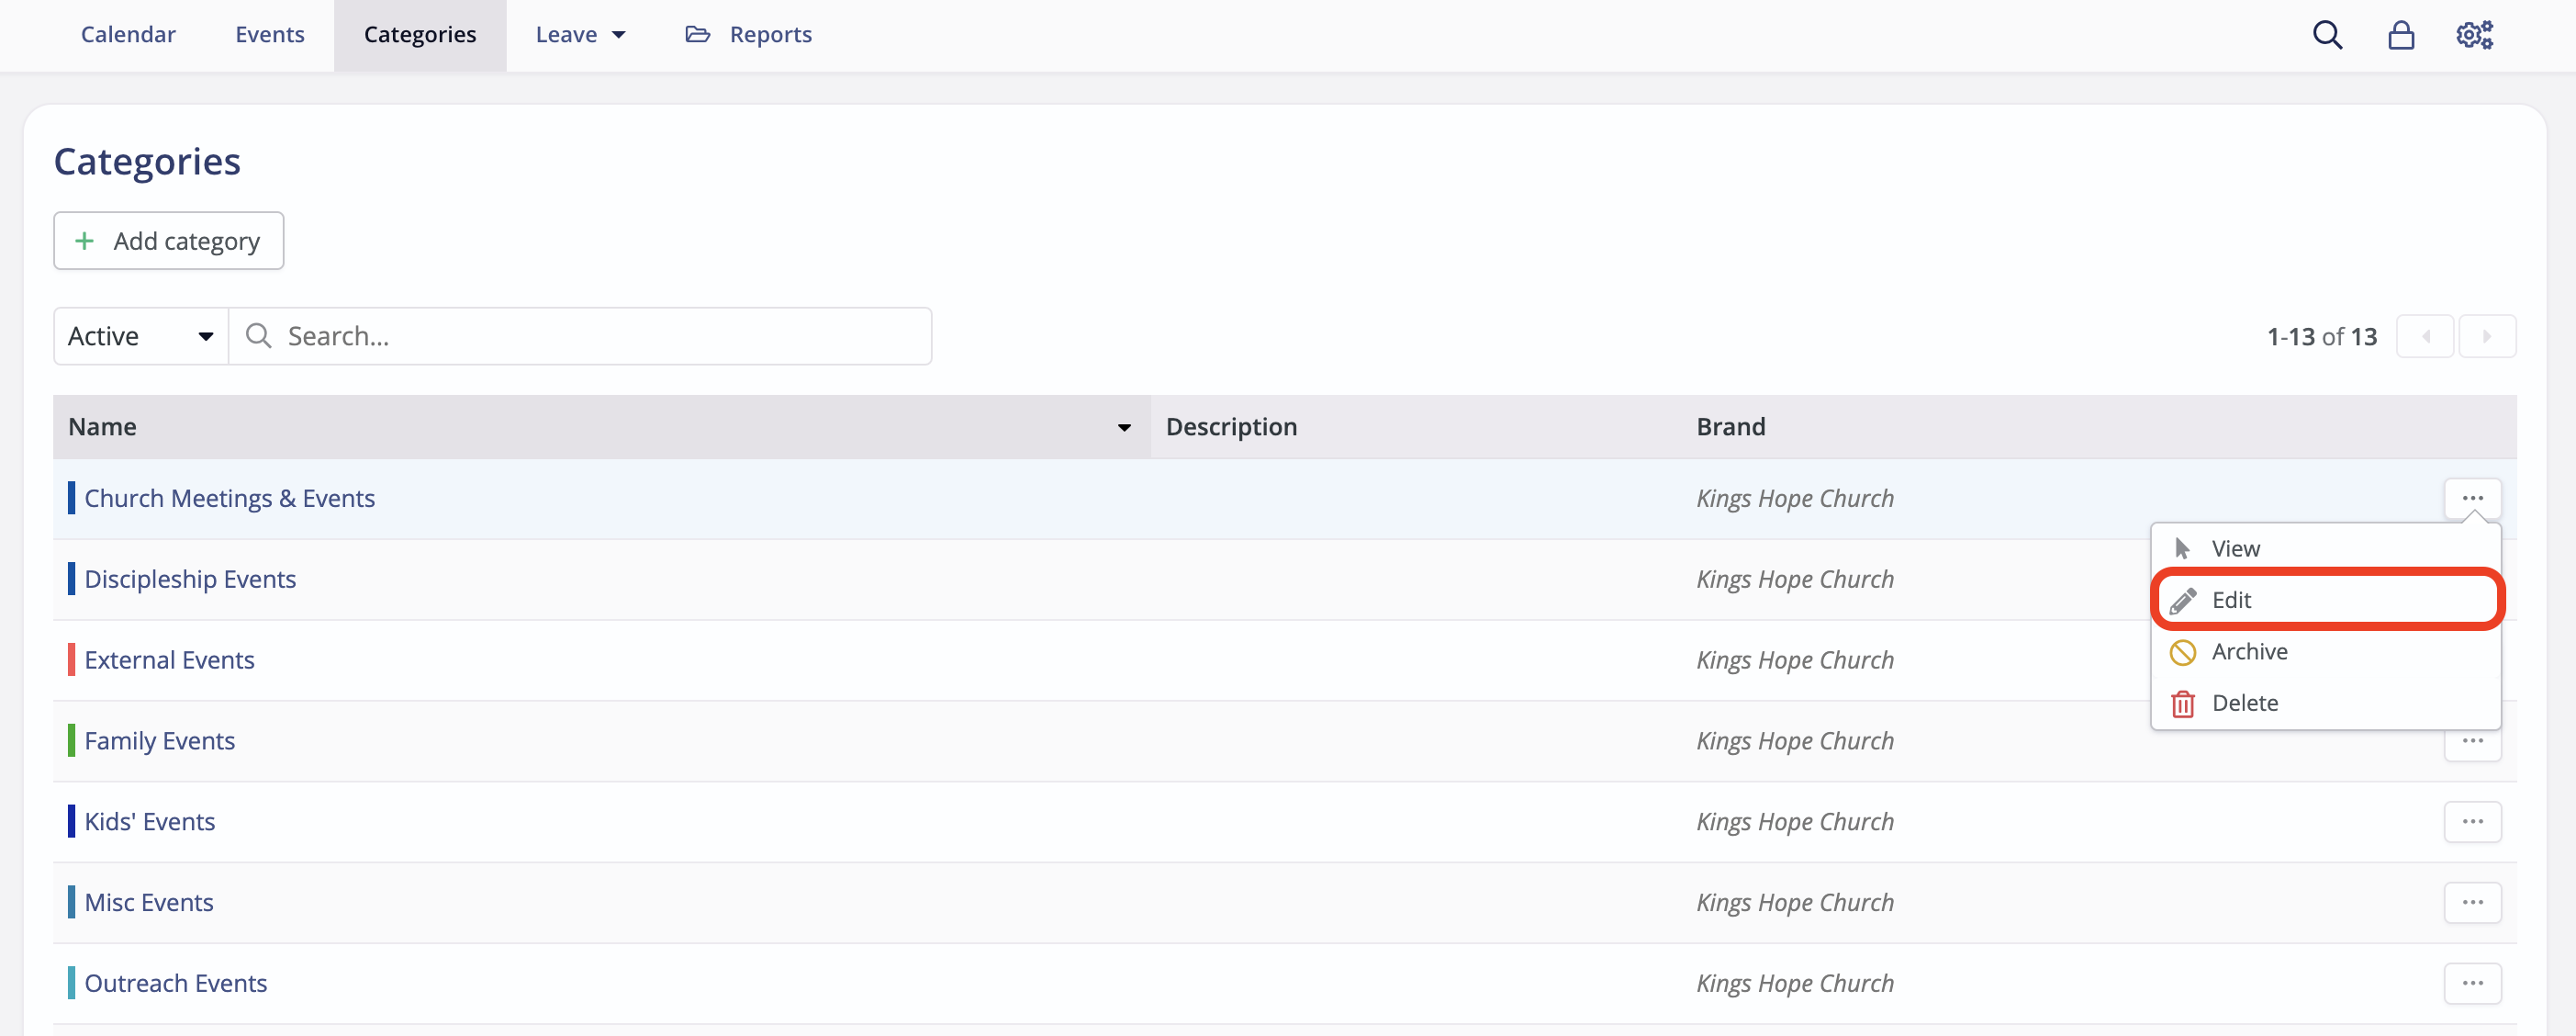The height and width of the screenshot is (1036, 2576).
Task: Open the Discipleship Events category
Action: [189, 578]
